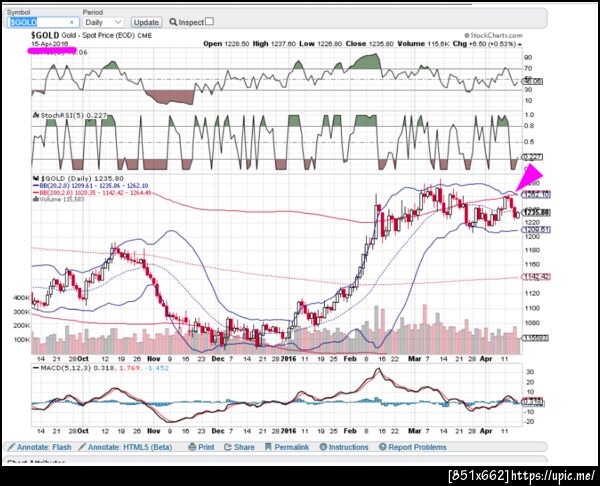
Task: Click the small triangle after Chg value
Action: 520,44
